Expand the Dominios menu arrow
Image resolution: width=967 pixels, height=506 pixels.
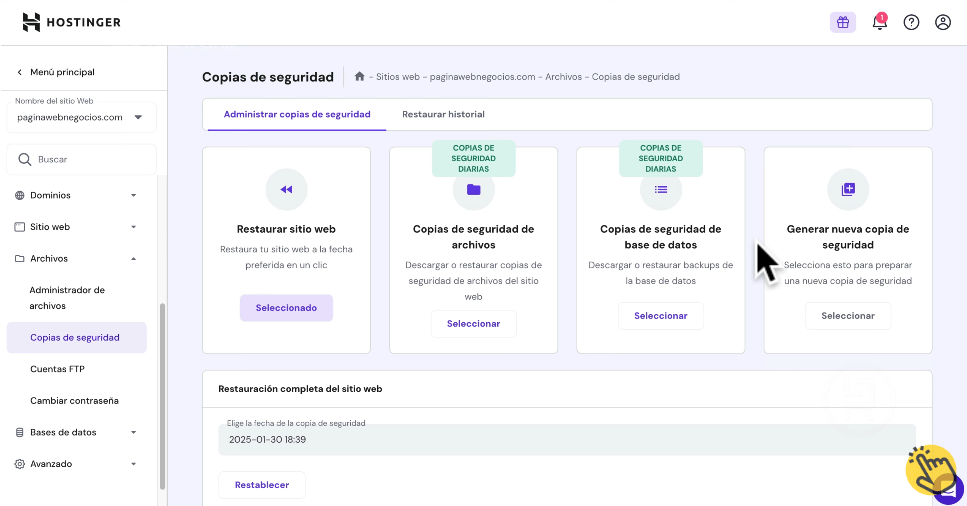coord(133,196)
